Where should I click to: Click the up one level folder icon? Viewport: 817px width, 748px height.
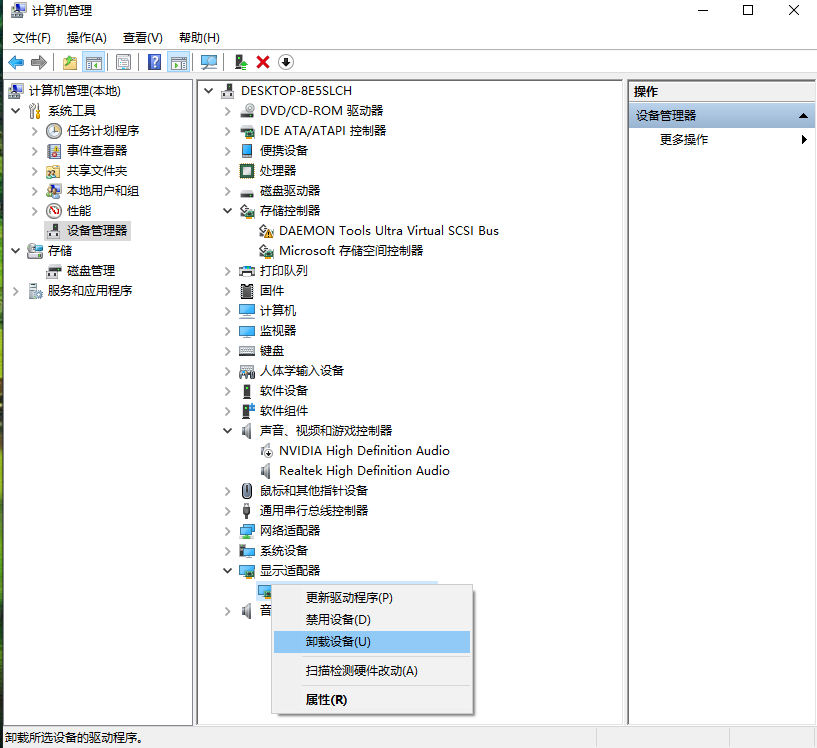70,63
